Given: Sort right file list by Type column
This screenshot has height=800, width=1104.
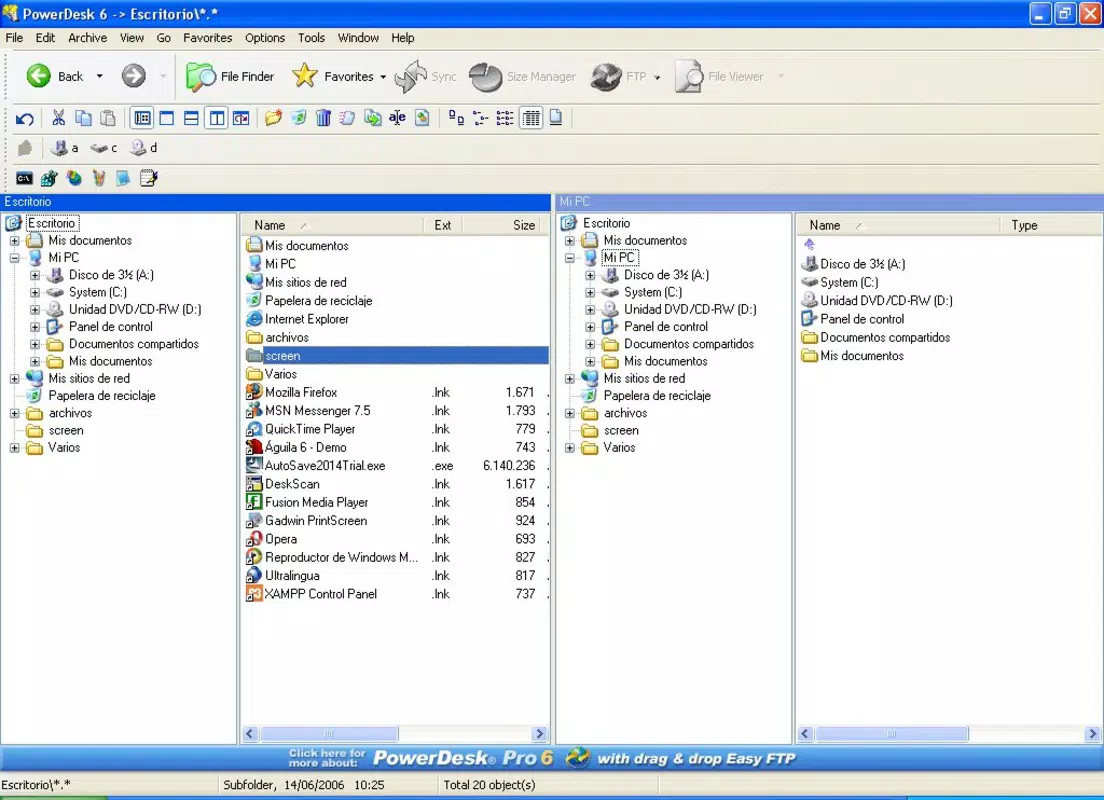Looking at the screenshot, I should [x=1050, y=225].
